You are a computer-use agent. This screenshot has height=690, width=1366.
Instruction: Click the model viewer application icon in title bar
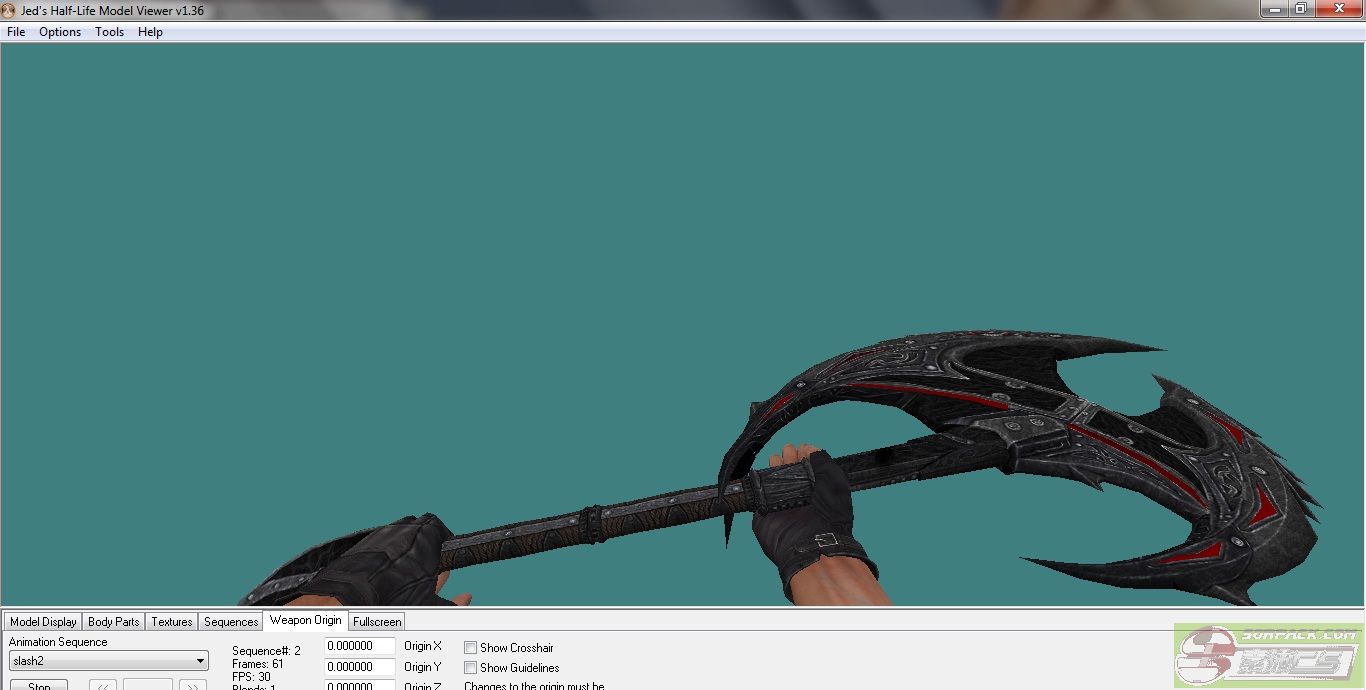point(9,10)
